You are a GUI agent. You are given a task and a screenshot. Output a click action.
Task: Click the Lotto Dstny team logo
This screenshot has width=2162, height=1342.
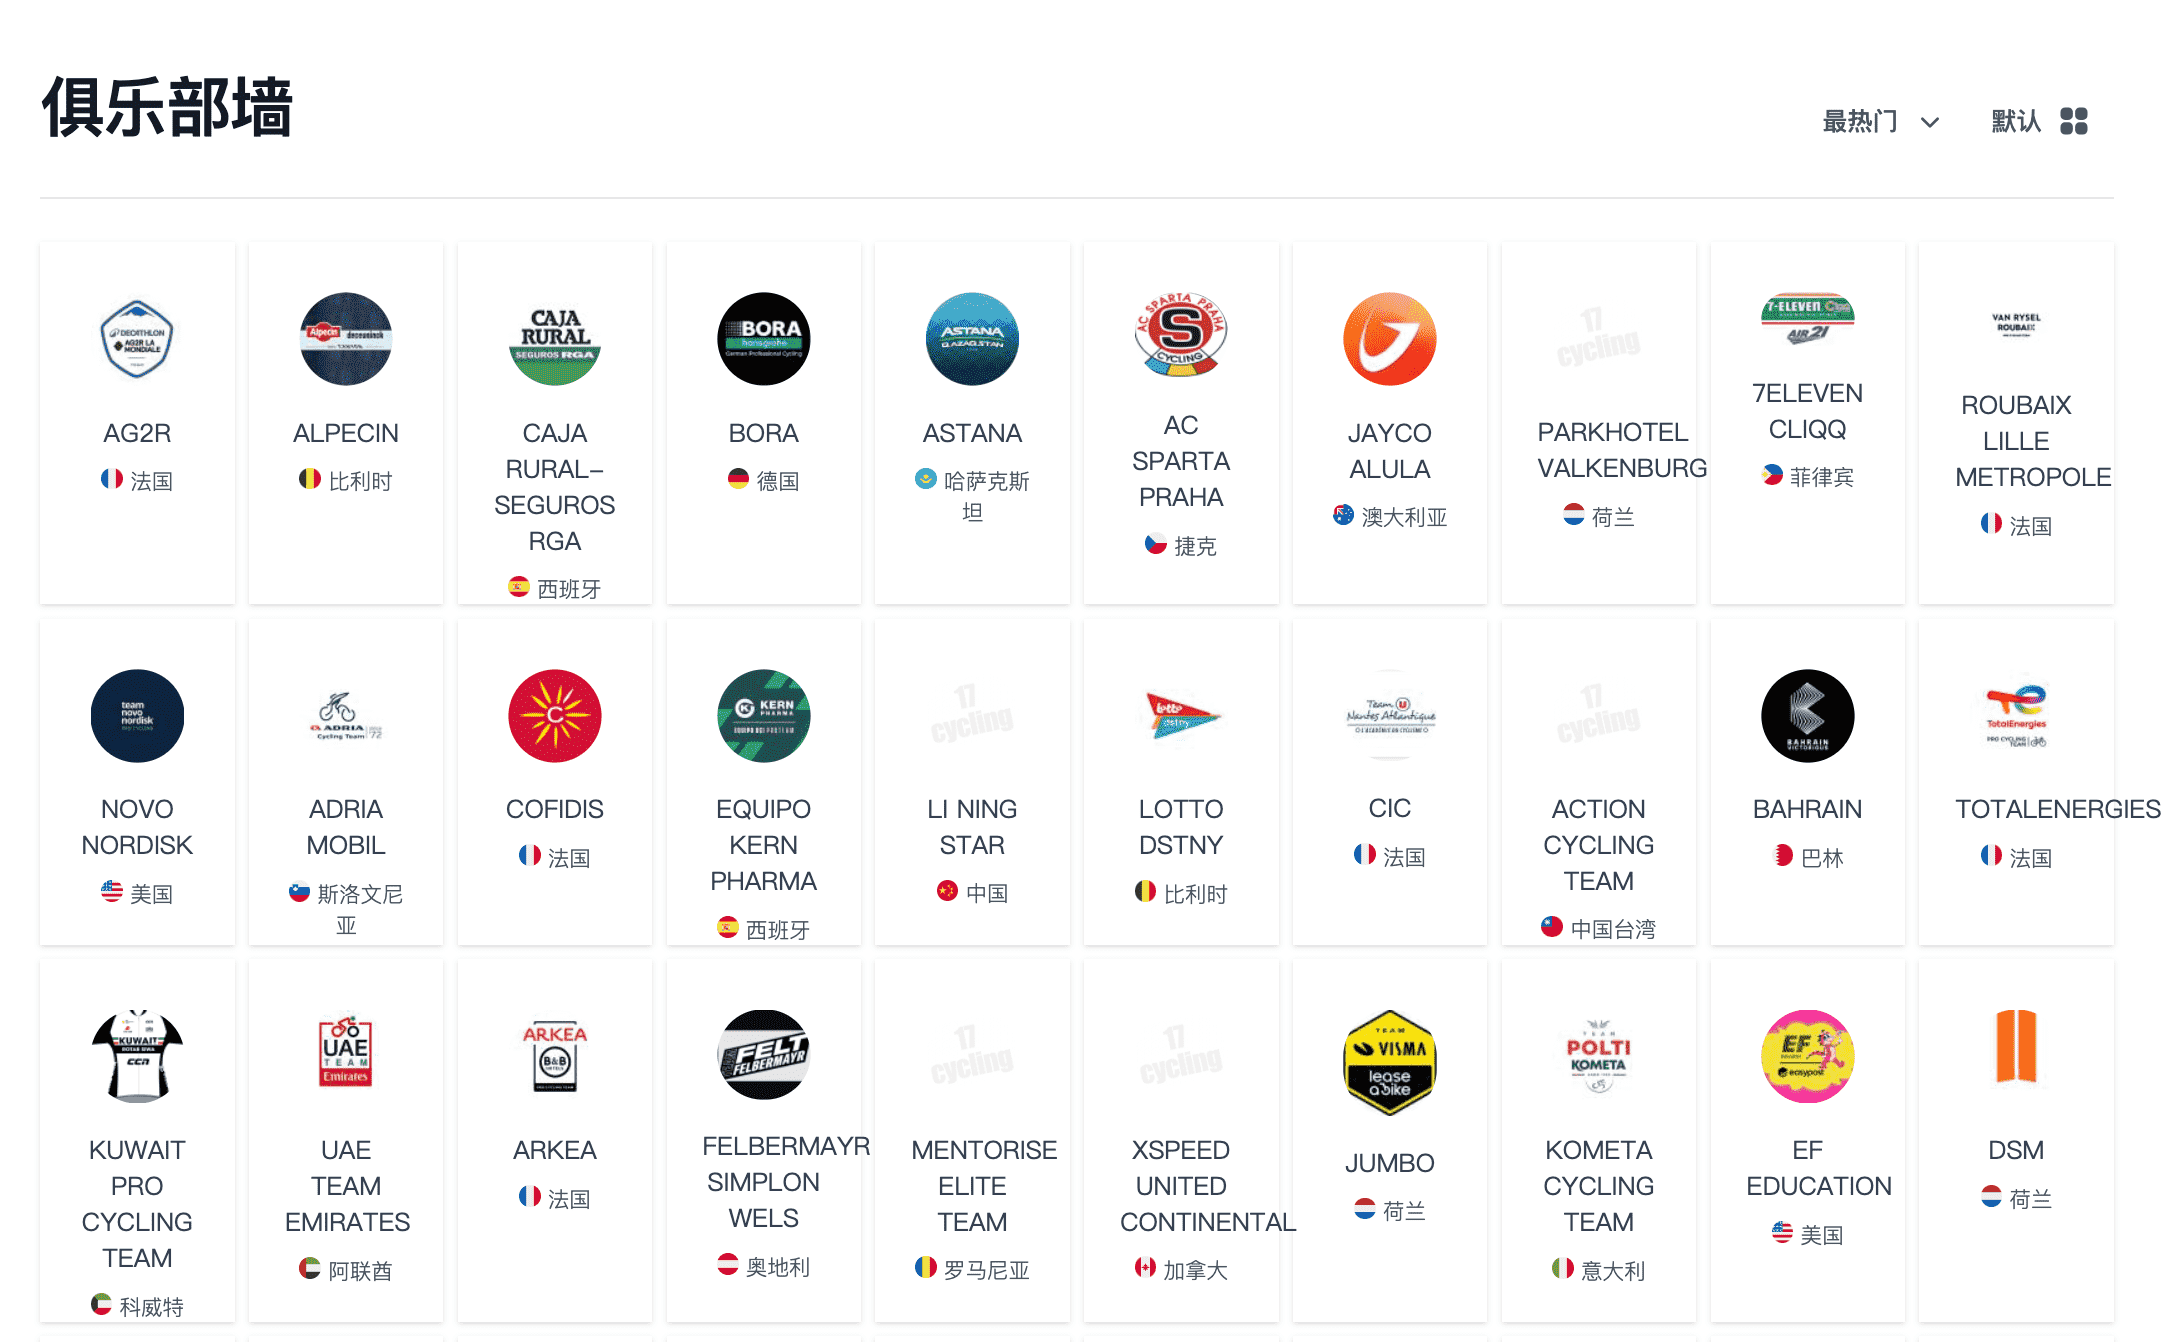click(1181, 716)
